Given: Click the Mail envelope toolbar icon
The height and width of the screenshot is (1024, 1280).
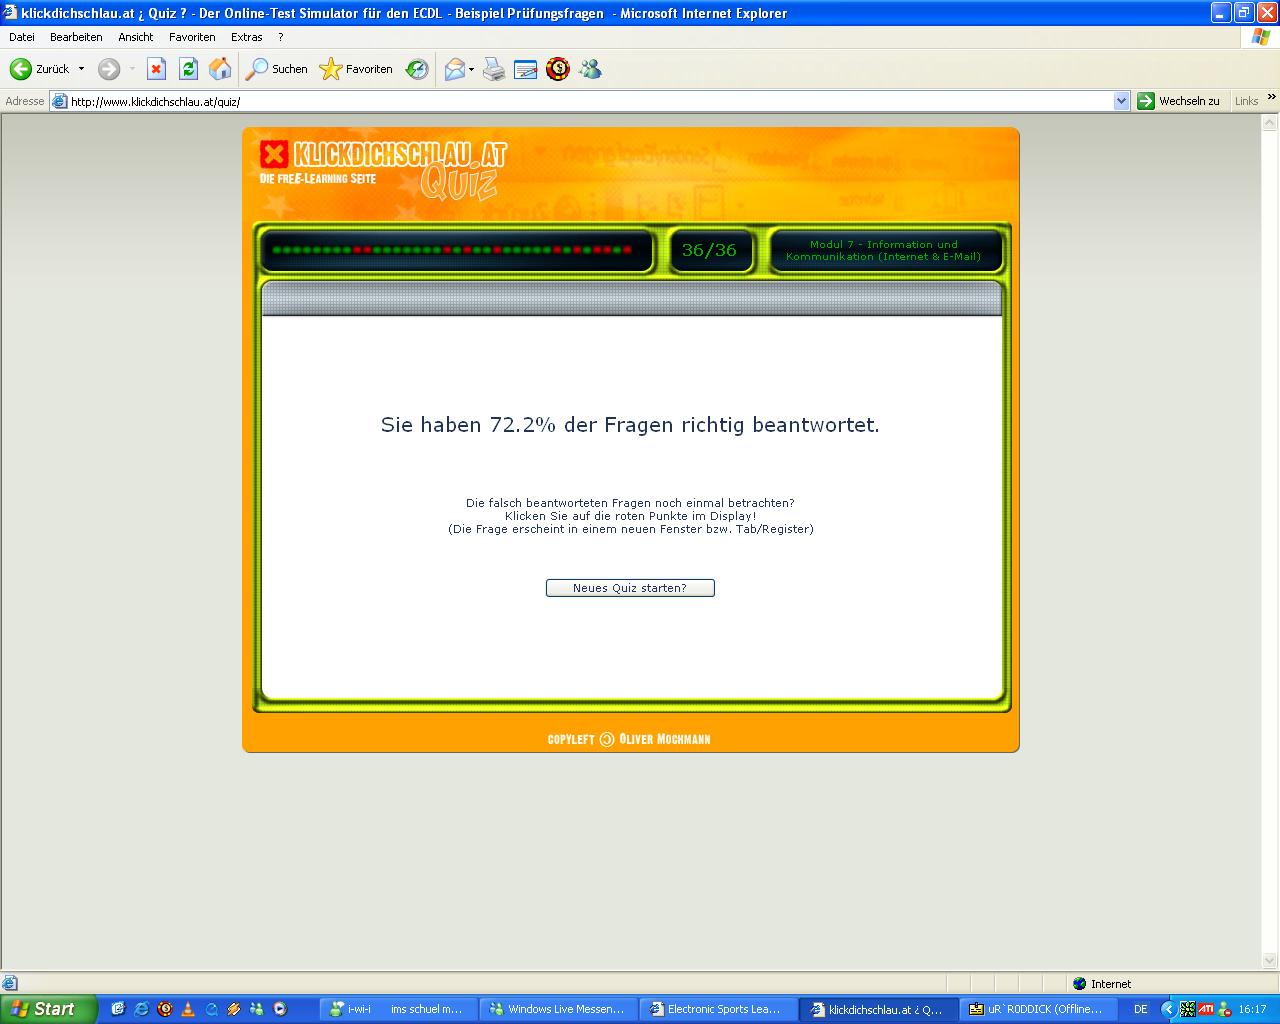Looking at the screenshot, I should (x=455, y=69).
